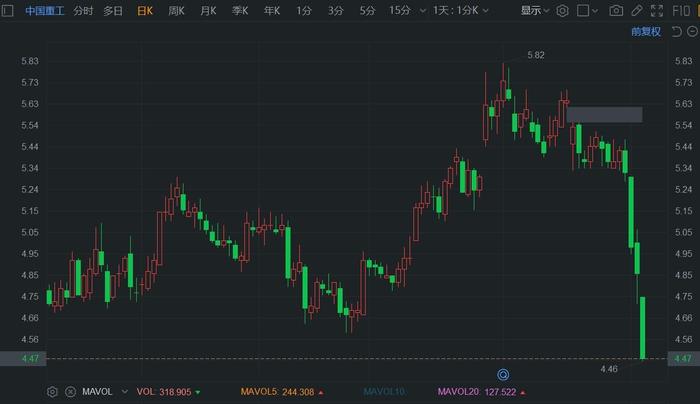Click the zoom out minus circle icon
Image resolution: width=700 pixels, height=404 pixels.
coord(692,31)
